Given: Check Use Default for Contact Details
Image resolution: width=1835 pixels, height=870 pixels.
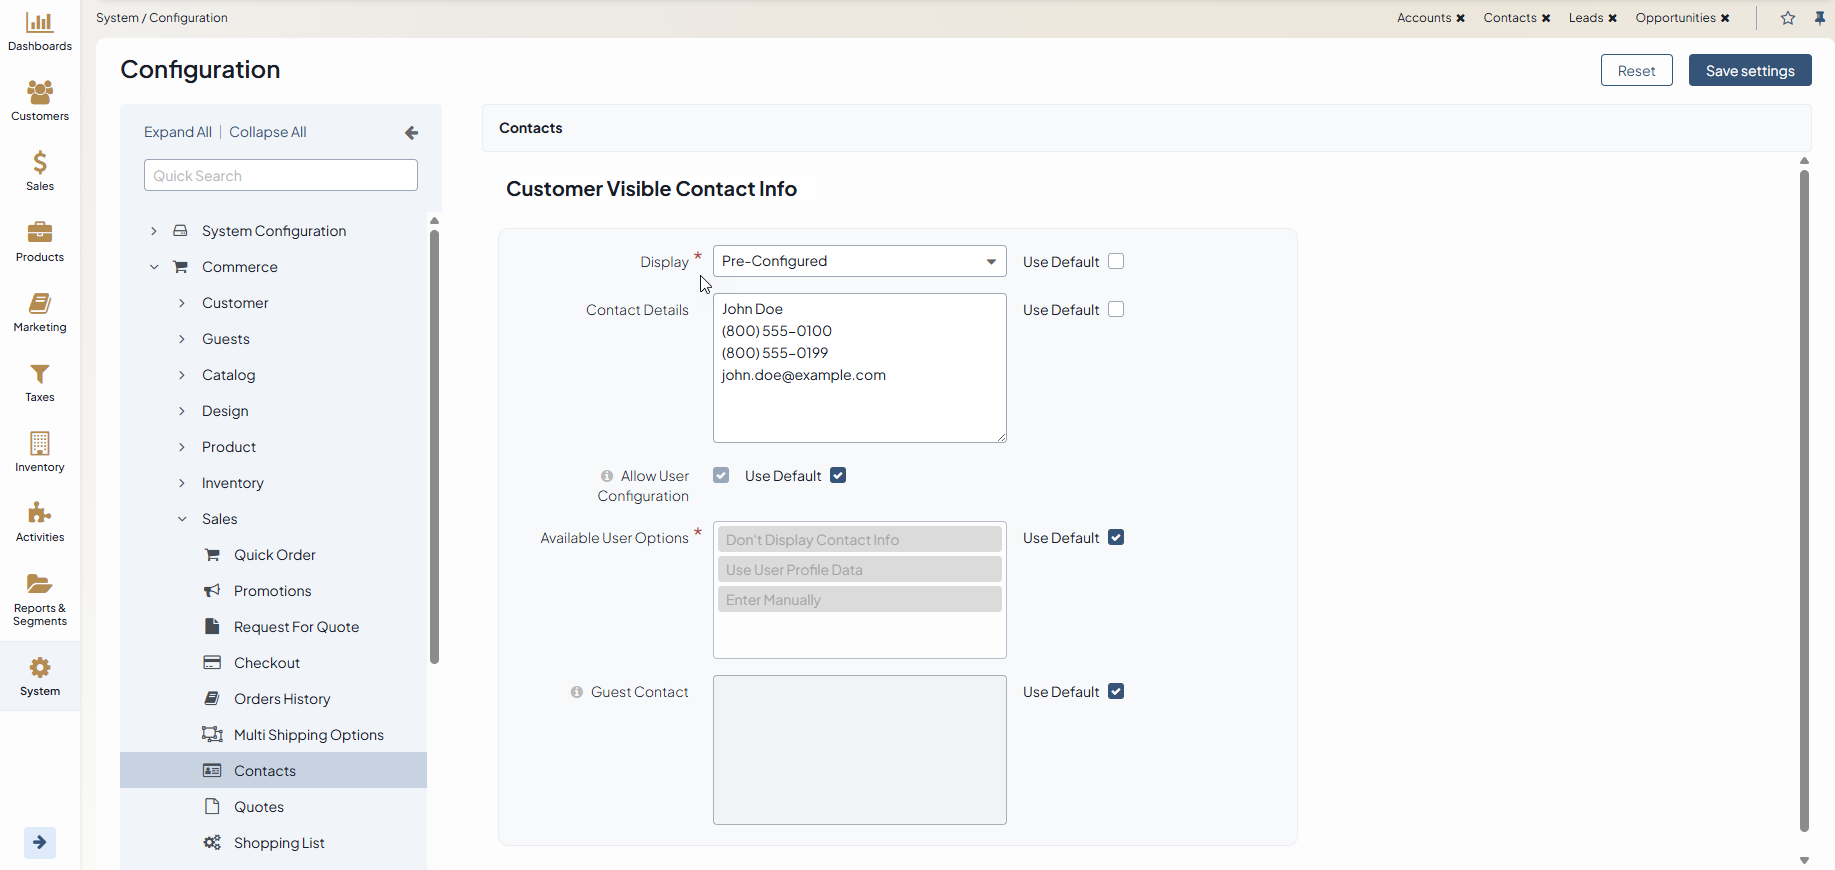Looking at the screenshot, I should click(1116, 309).
